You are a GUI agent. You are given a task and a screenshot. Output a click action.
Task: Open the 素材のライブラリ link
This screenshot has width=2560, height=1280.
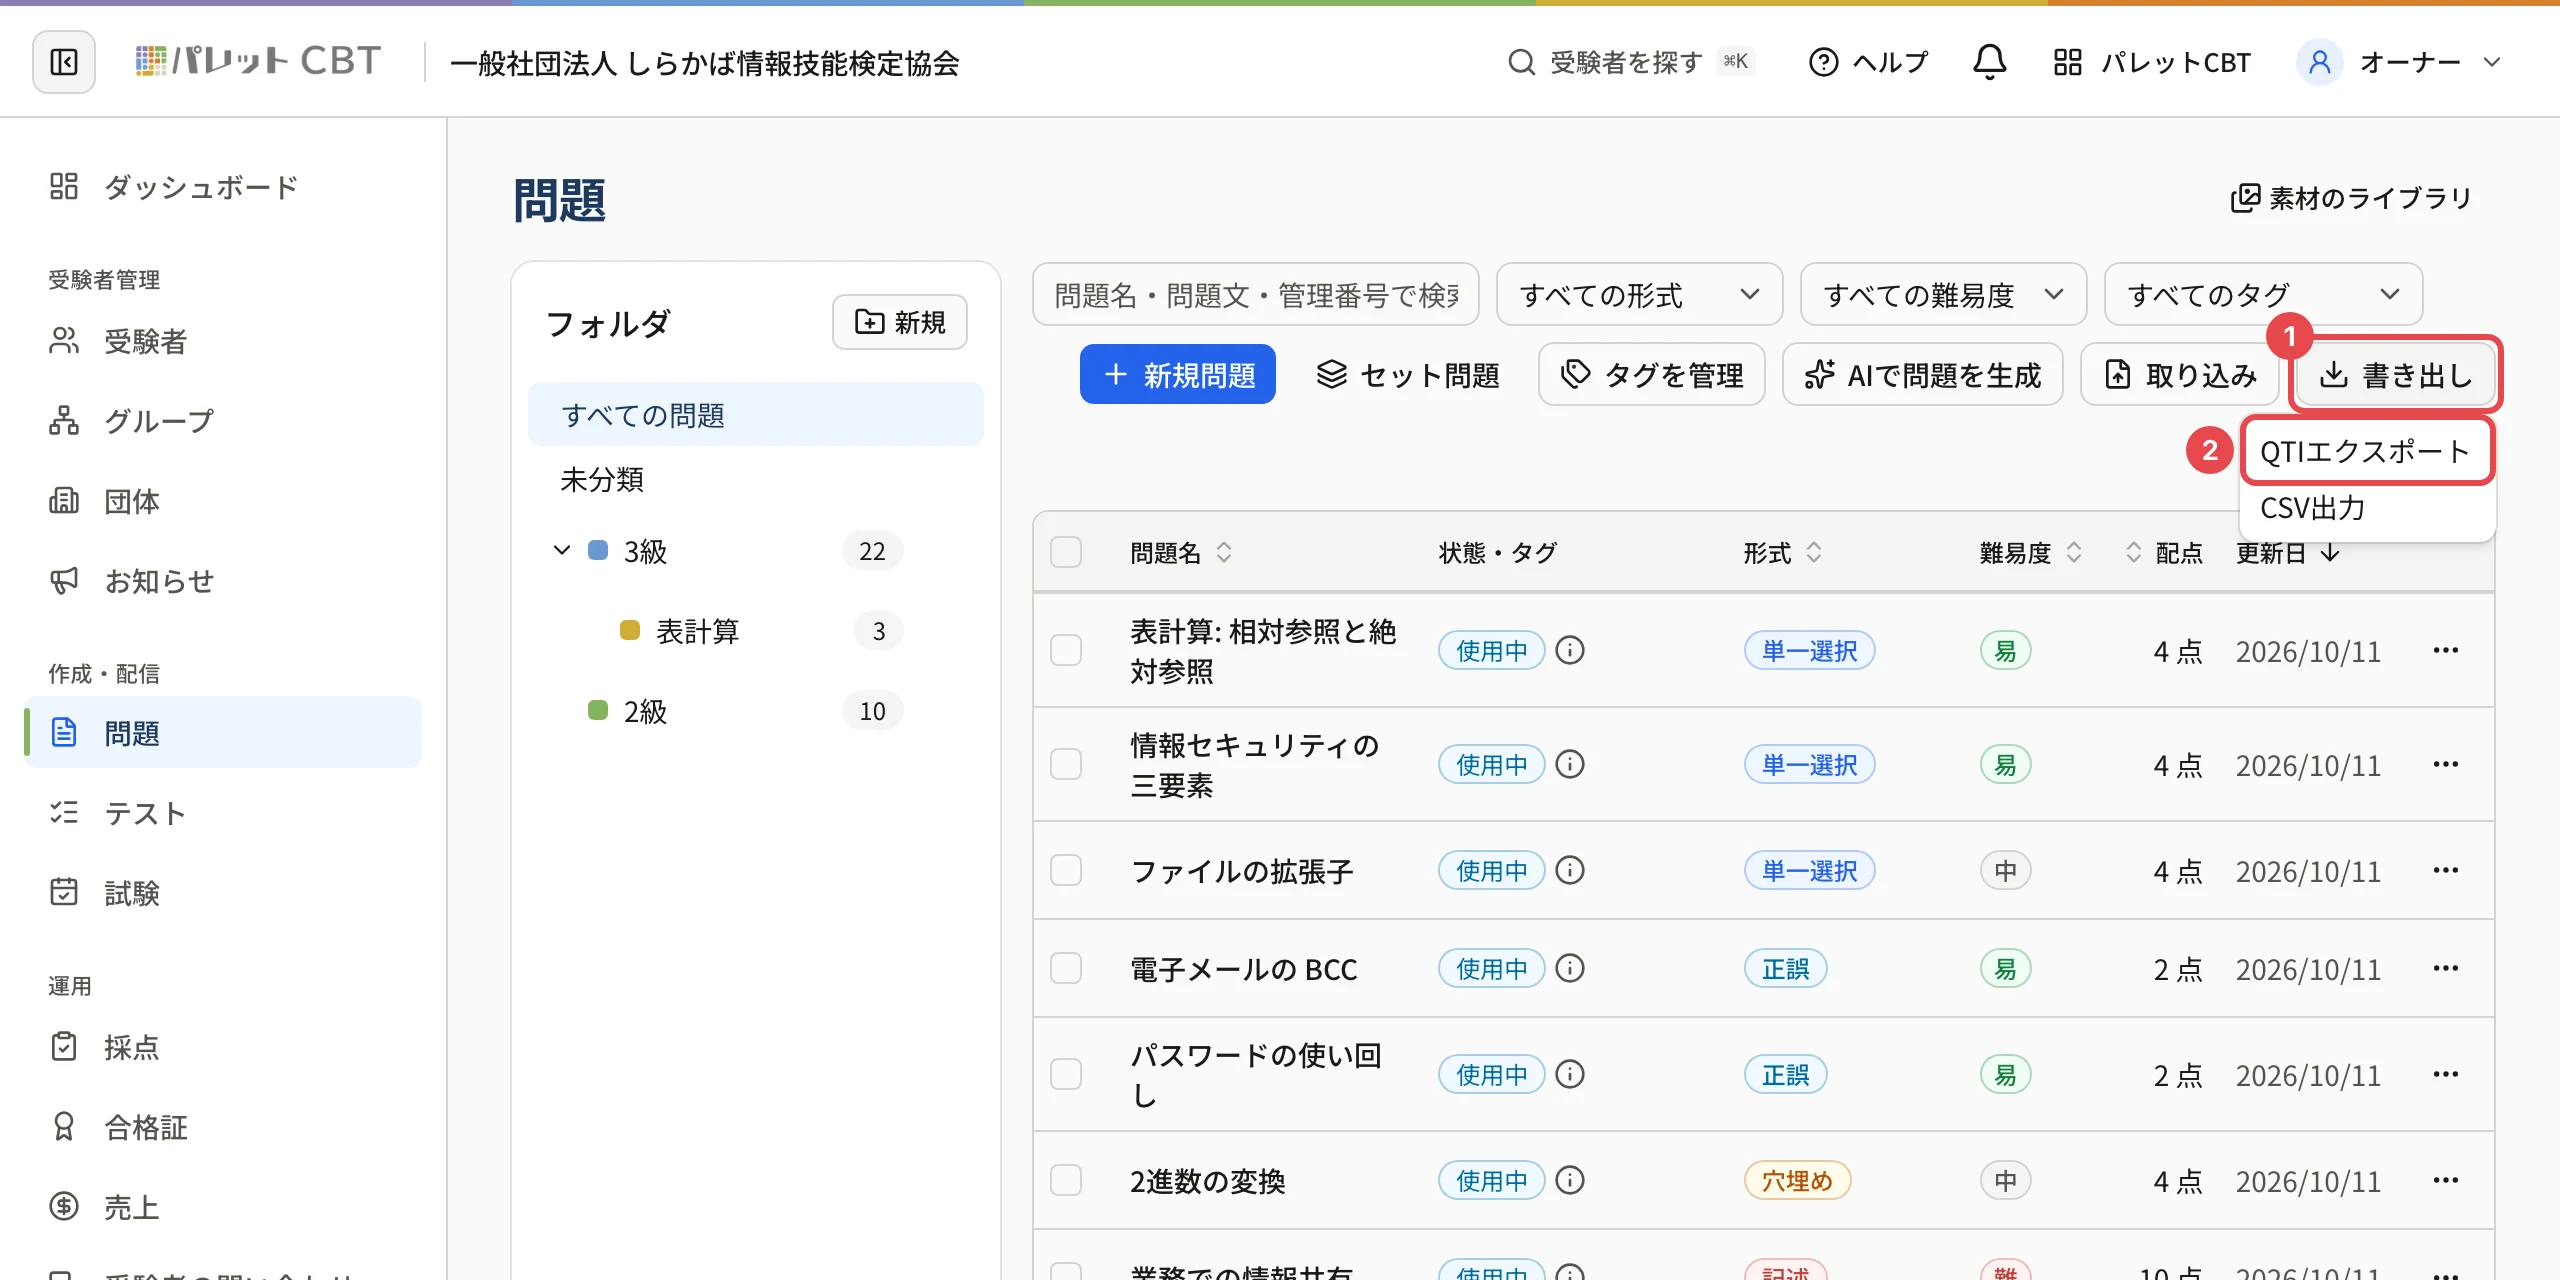2351,198
